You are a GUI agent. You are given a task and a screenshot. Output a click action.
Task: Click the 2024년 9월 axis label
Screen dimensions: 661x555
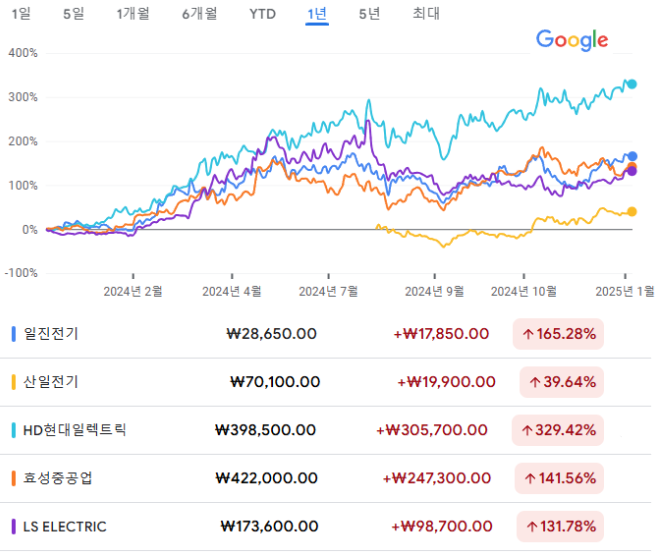[x=435, y=291]
